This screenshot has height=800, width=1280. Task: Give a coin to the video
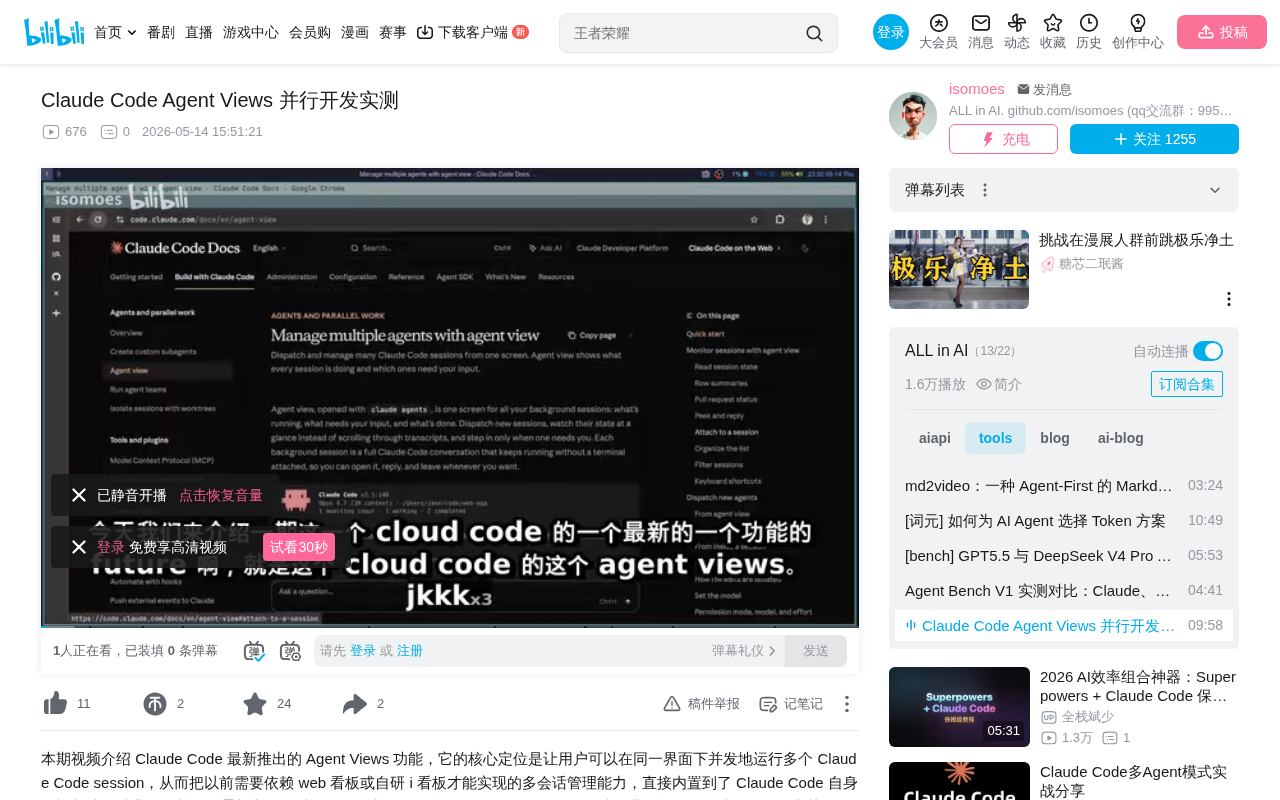(155, 704)
